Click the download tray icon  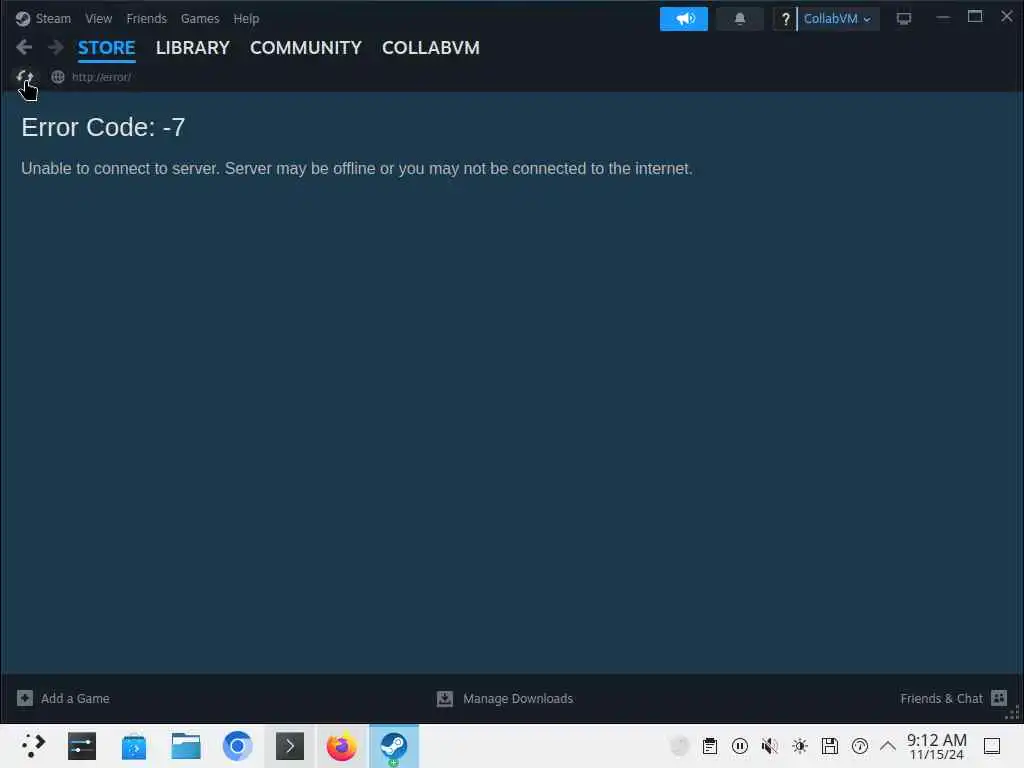445,699
